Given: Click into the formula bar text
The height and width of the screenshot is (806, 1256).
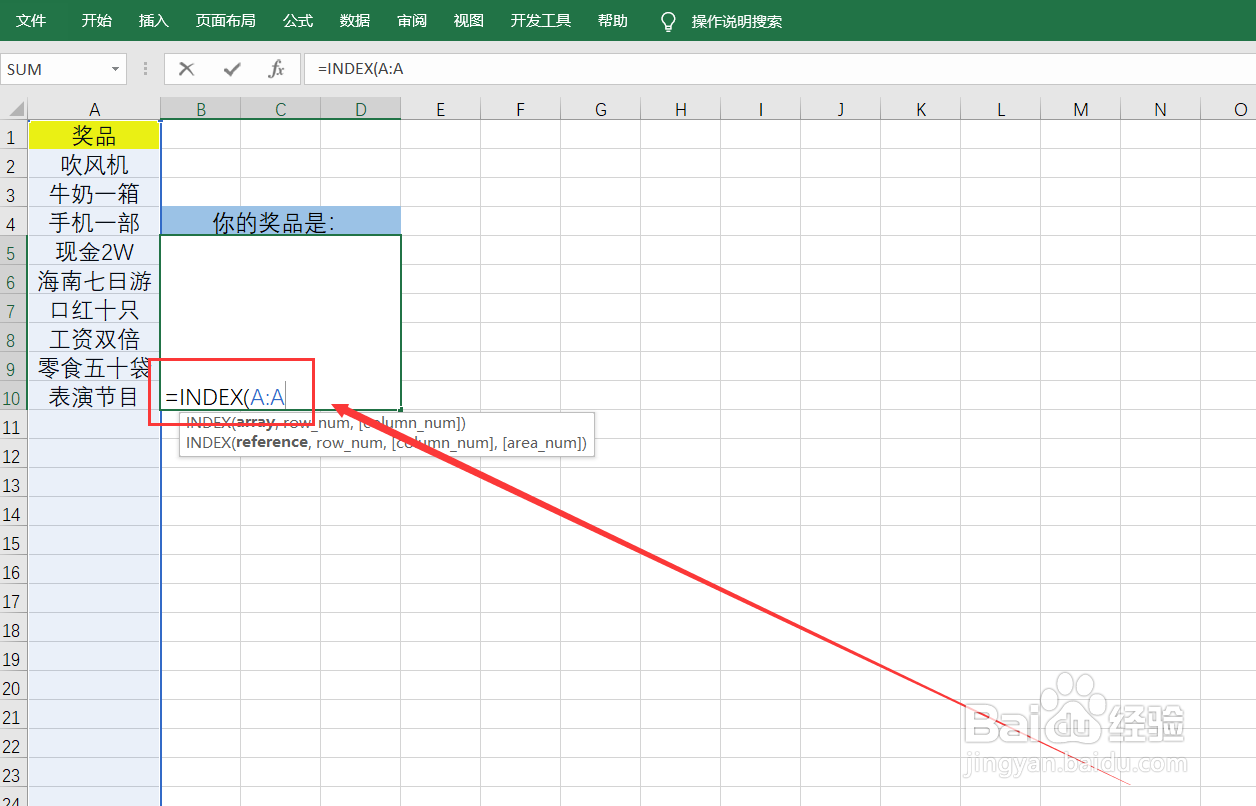Looking at the screenshot, I should point(780,69).
